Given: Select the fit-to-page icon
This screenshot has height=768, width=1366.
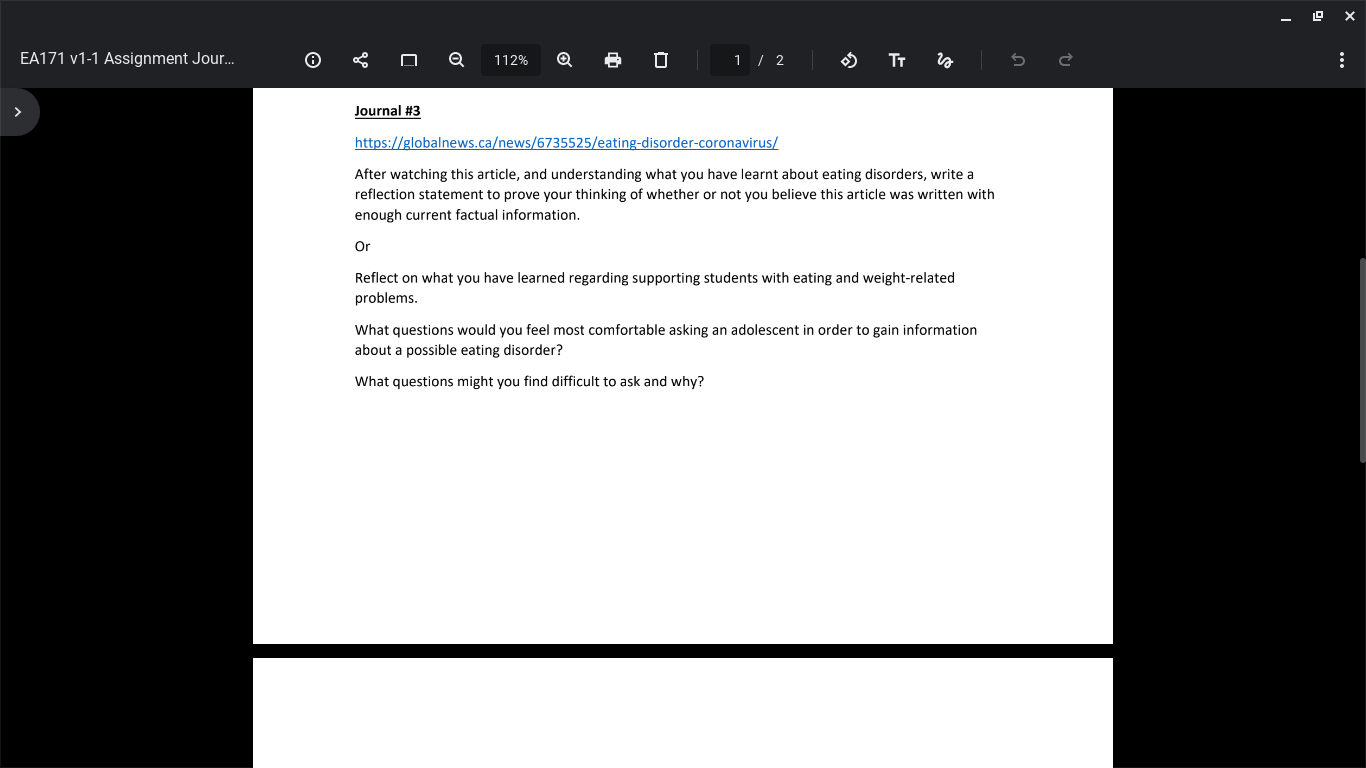Looking at the screenshot, I should coord(408,60).
